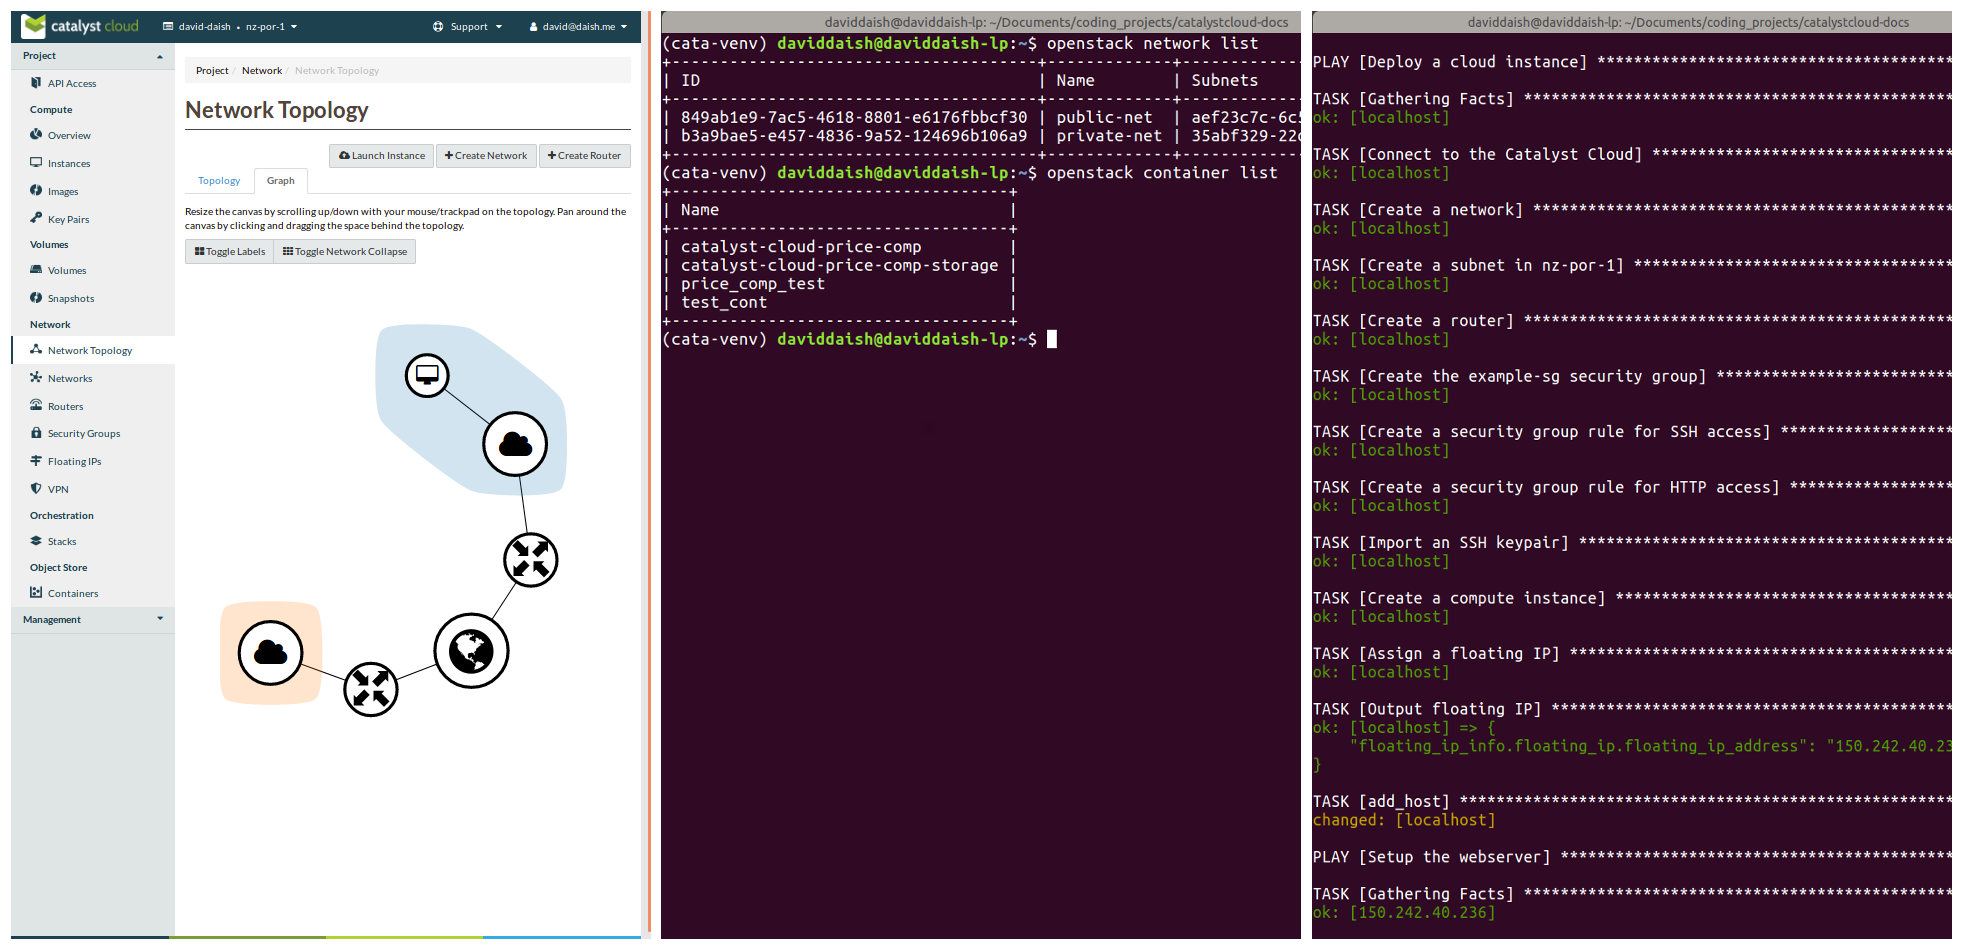This screenshot has height=950, width=1963.
Task: Click 'TASK [Assign a floating IP]' line
Action: 1632,654
